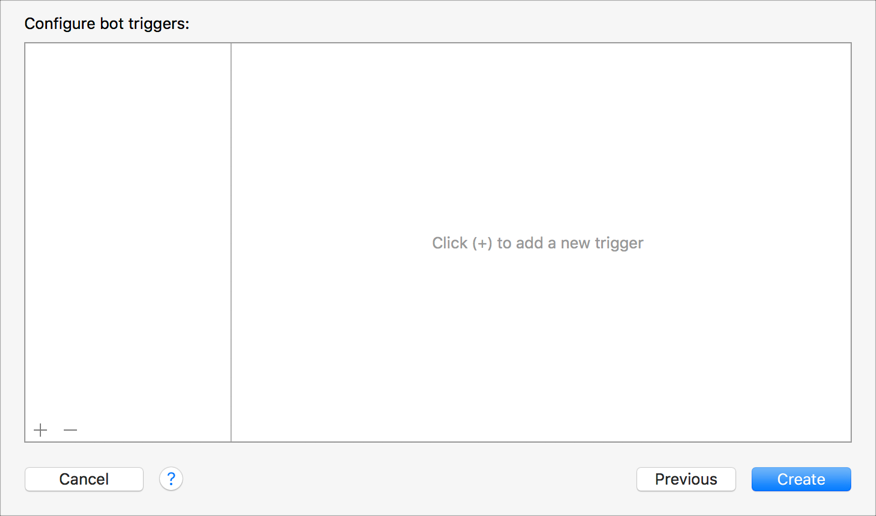The image size is (876, 516).
Task: Go back with the Previous button
Action: pyautogui.click(x=686, y=479)
